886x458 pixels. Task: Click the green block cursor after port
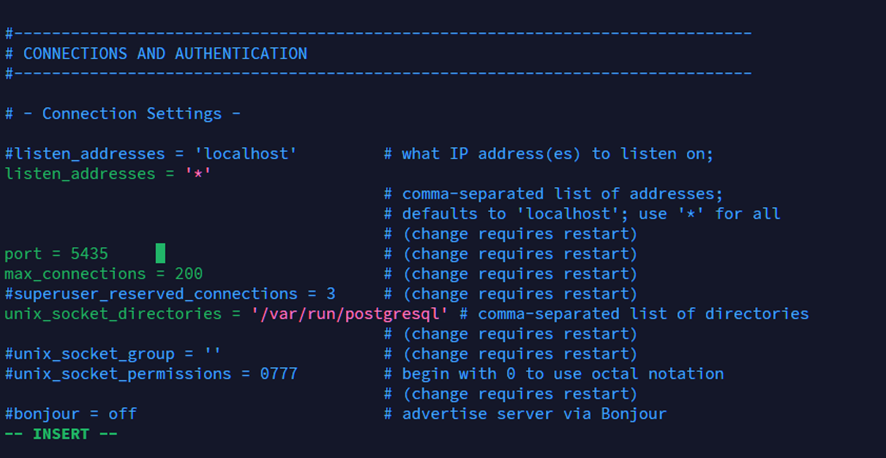click(x=160, y=254)
